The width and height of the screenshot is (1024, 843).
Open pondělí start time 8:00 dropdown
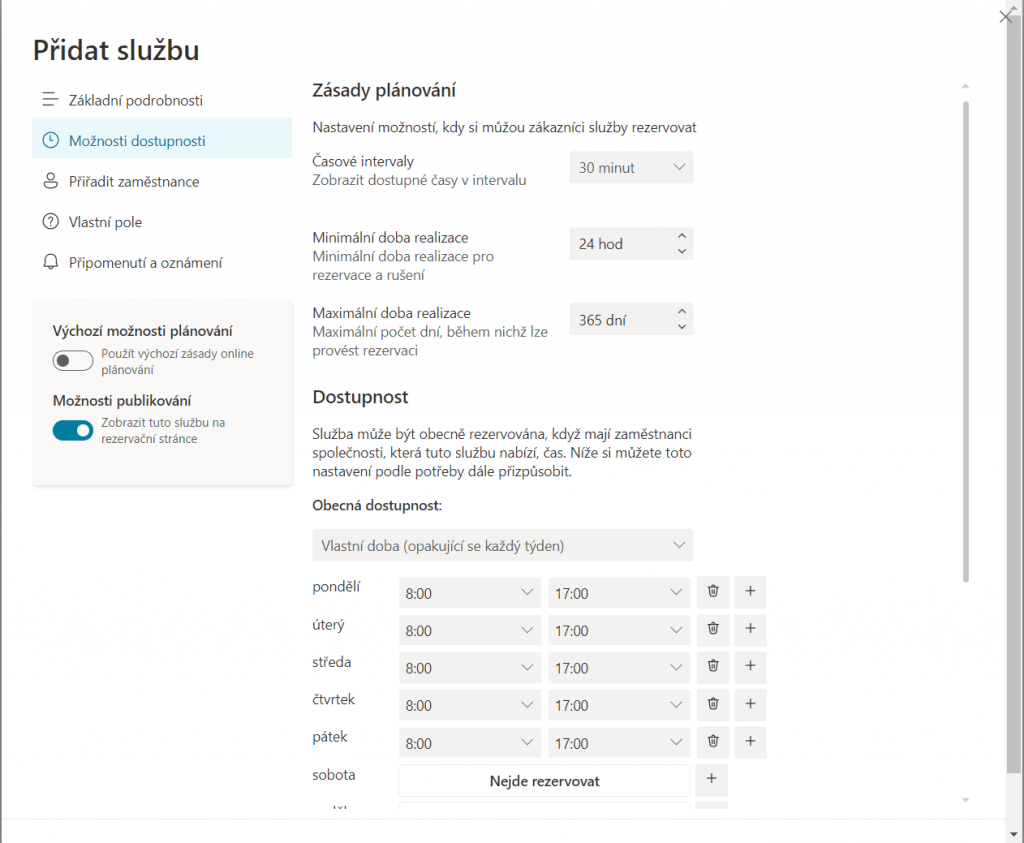pos(469,593)
